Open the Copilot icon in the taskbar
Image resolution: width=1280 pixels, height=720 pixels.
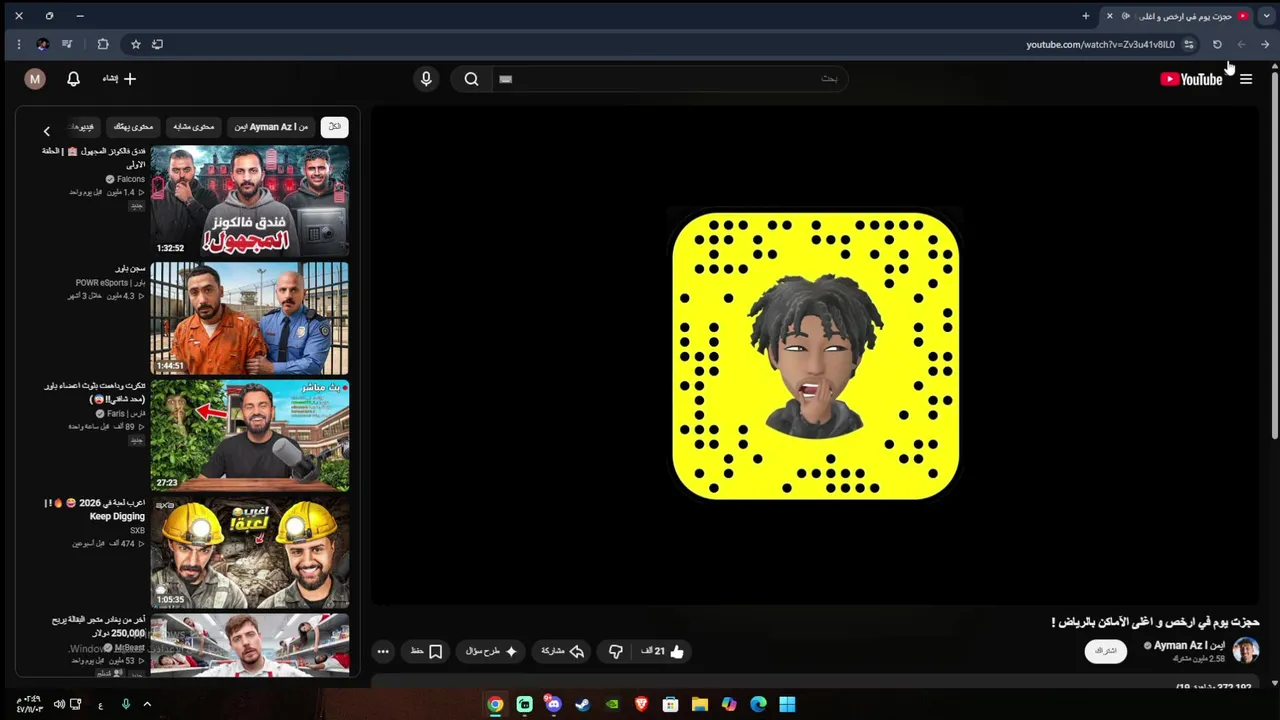point(729,704)
